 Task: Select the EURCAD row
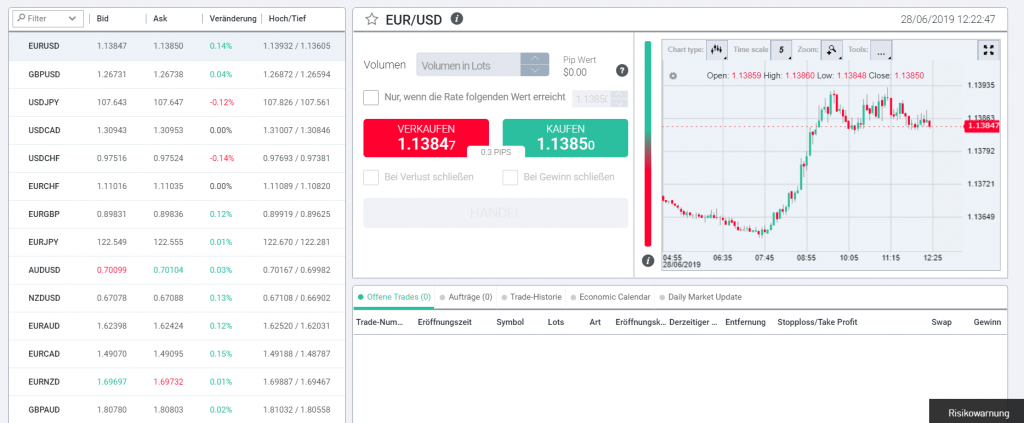pos(177,354)
